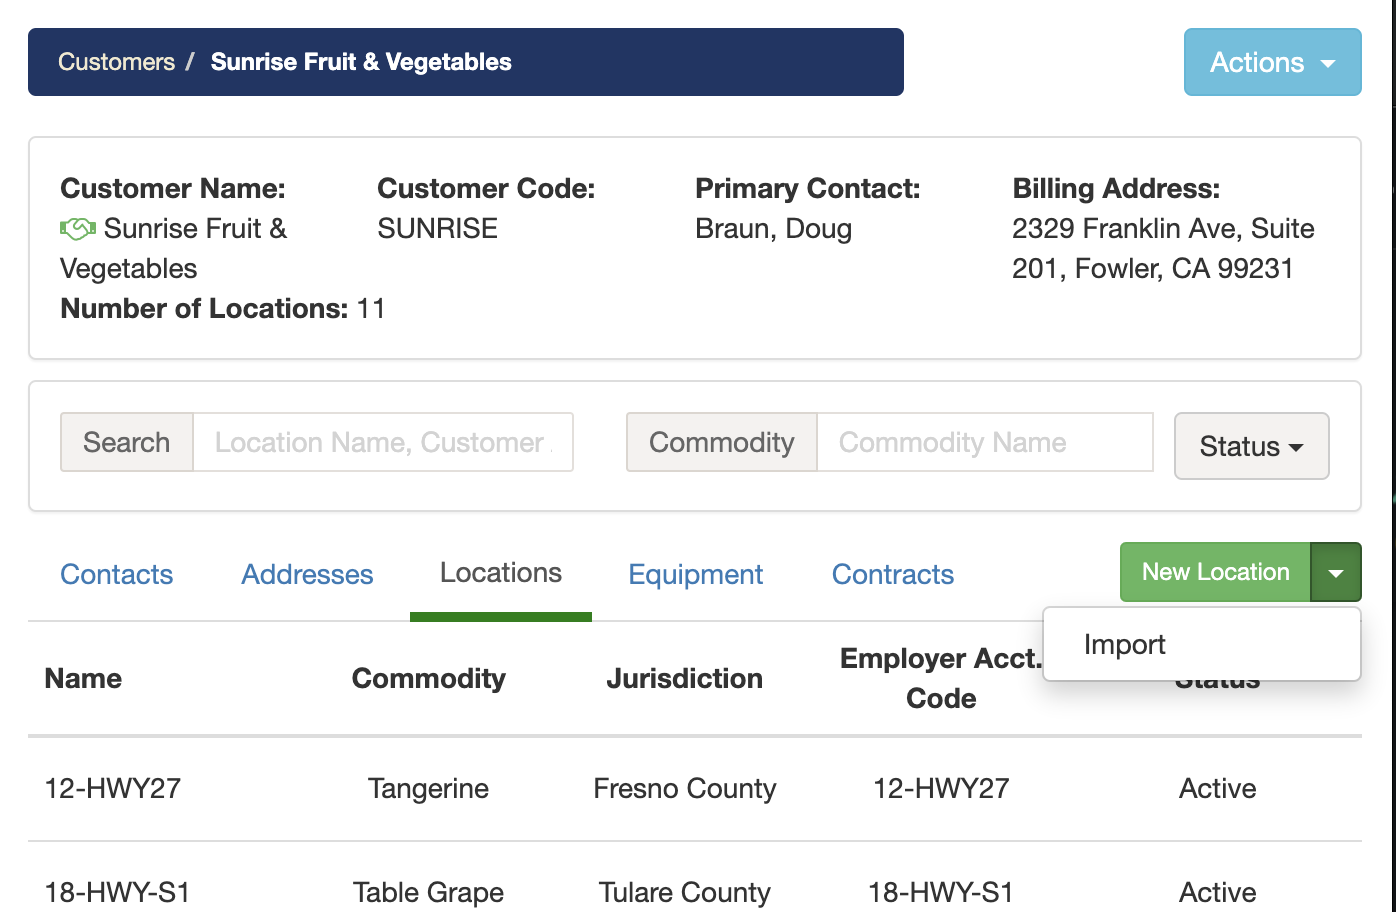Open the 18-HWY-S1 location row
This screenshot has width=1396, height=912.
click(x=117, y=891)
